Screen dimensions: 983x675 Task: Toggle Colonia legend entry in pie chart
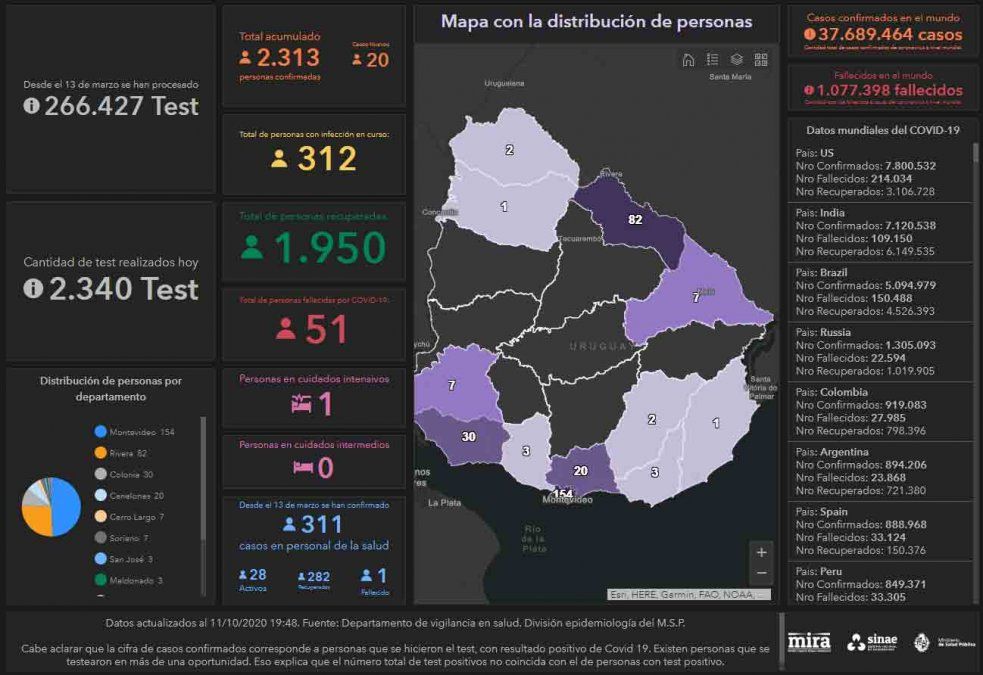[131, 474]
